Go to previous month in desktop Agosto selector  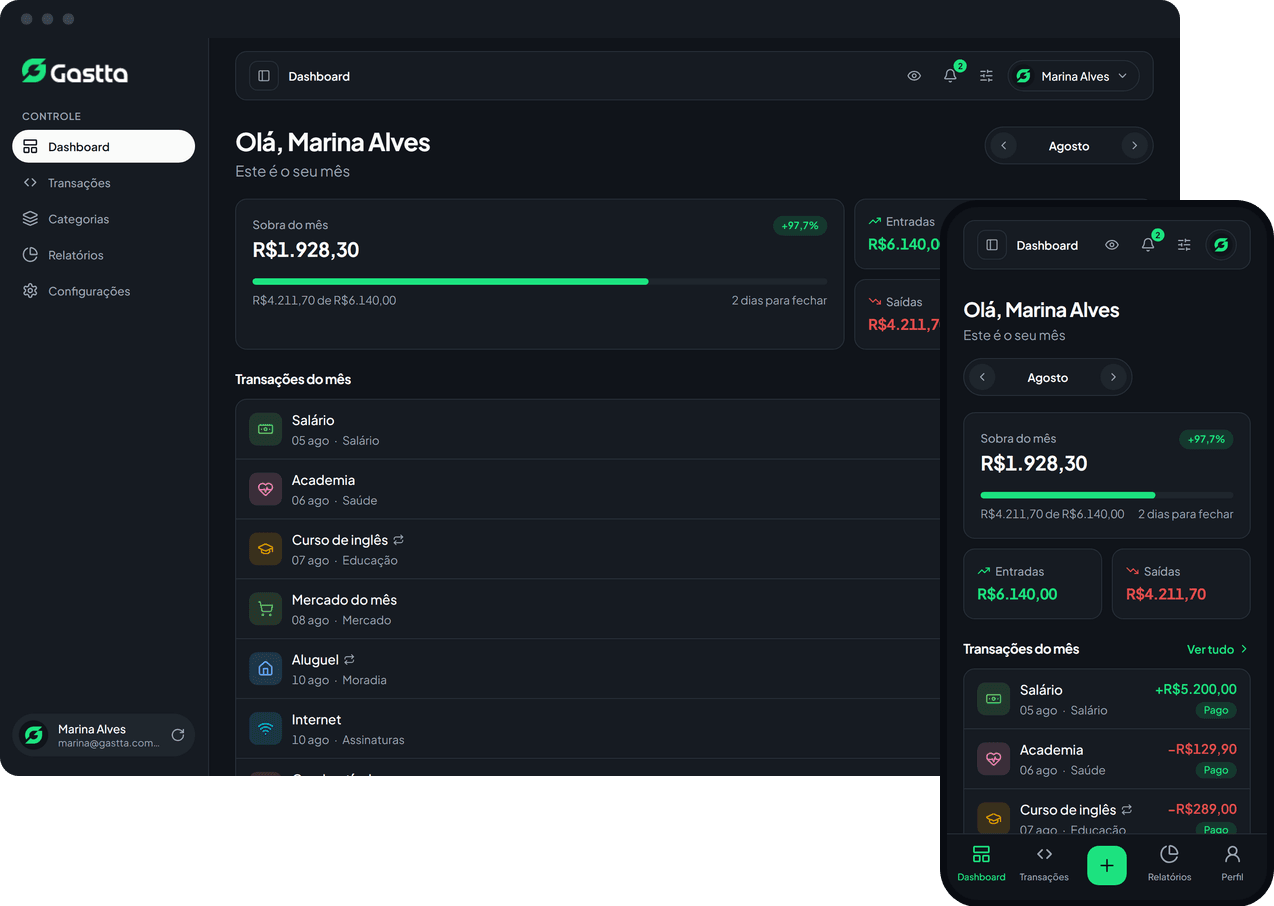click(1003, 146)
